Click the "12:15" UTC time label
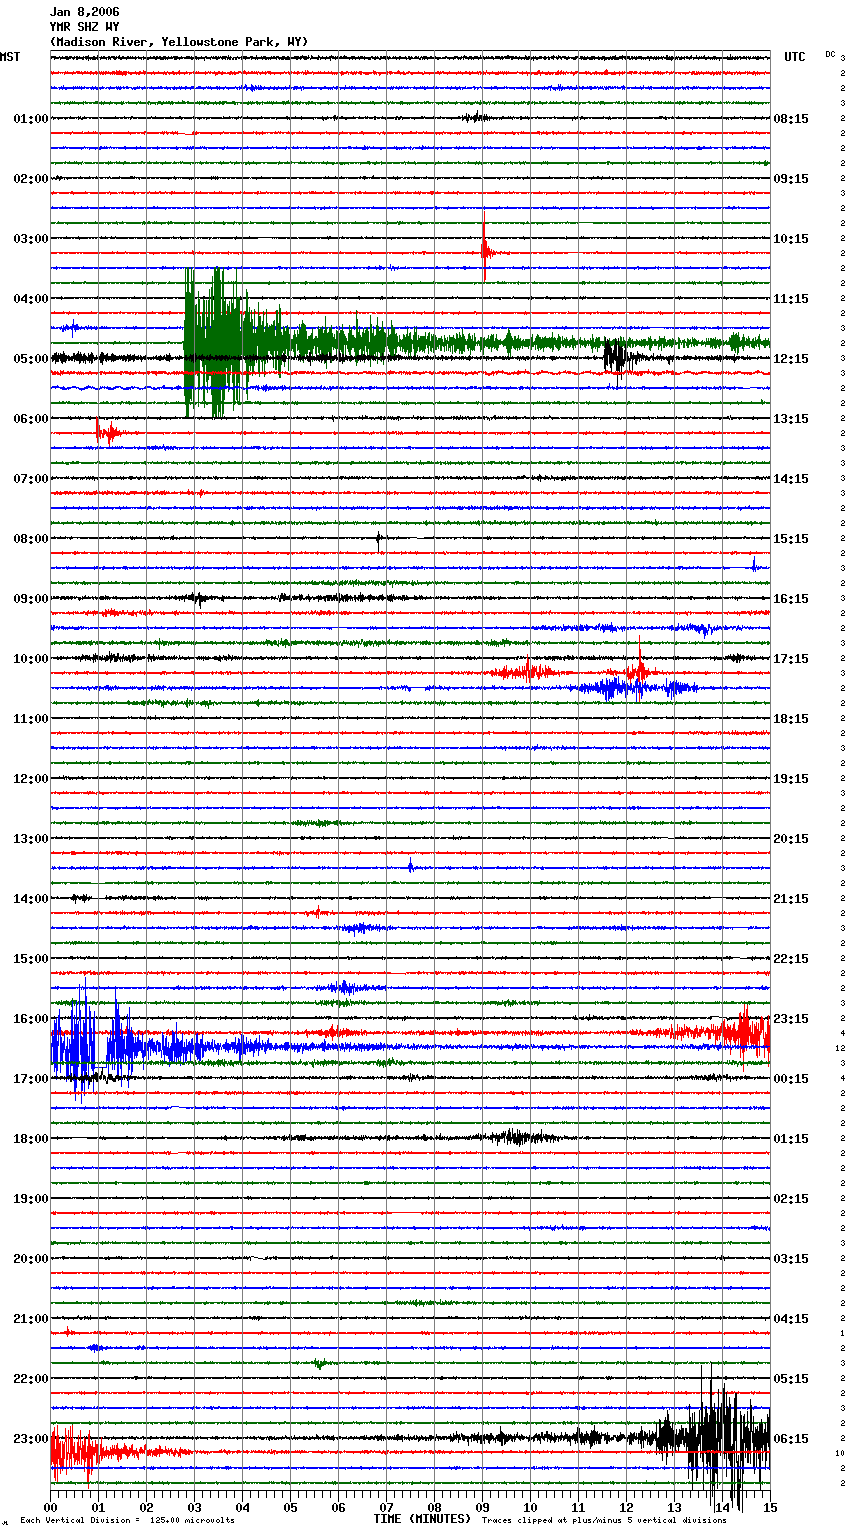The width and height of the screenshot is (850, 1534). 791,359
